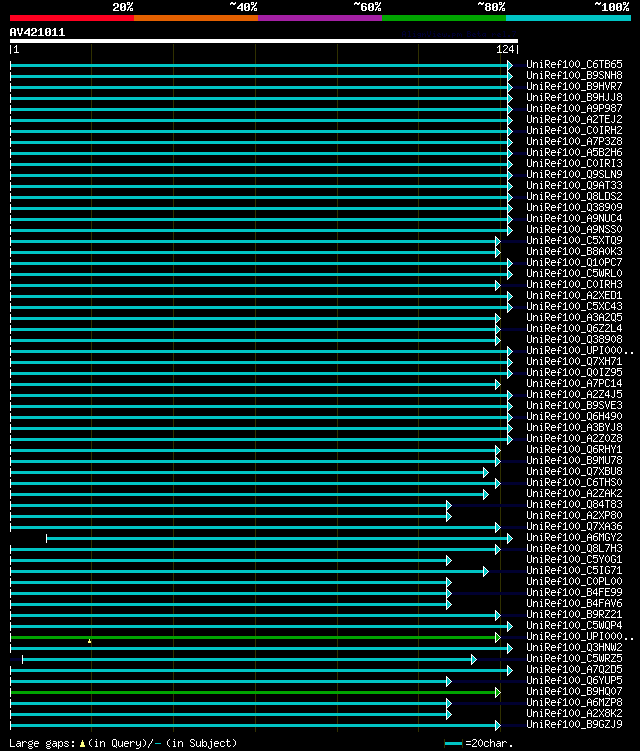Select hit label UniRef100_Q6YUP5

574,681
